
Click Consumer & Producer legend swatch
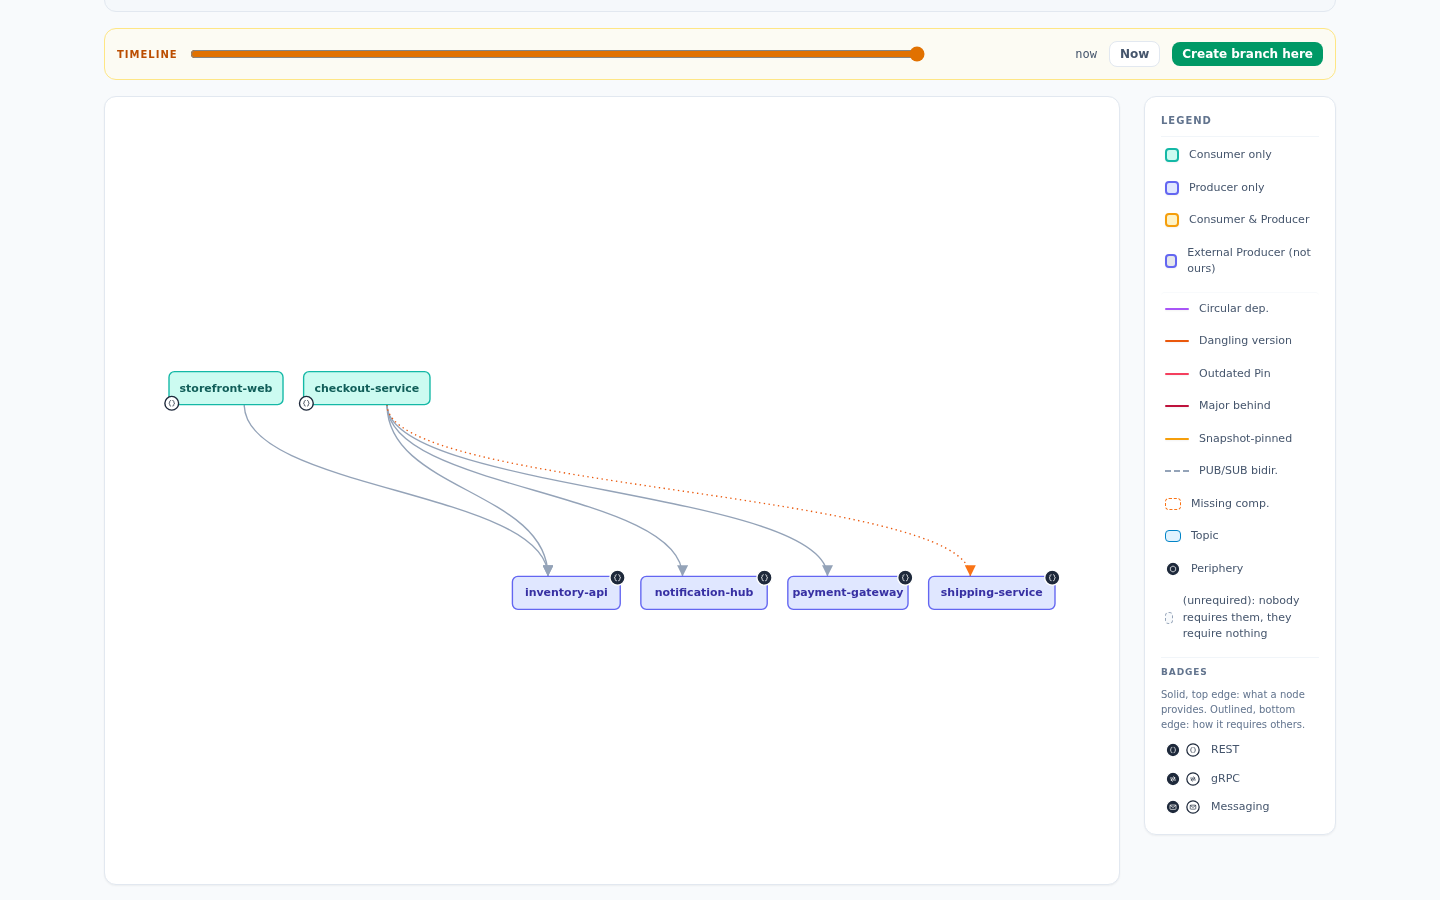point(1172,220)
